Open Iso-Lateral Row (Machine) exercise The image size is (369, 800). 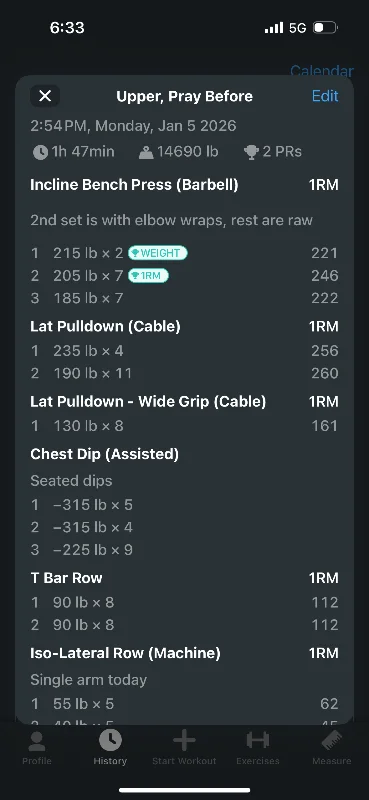(126, 653)
